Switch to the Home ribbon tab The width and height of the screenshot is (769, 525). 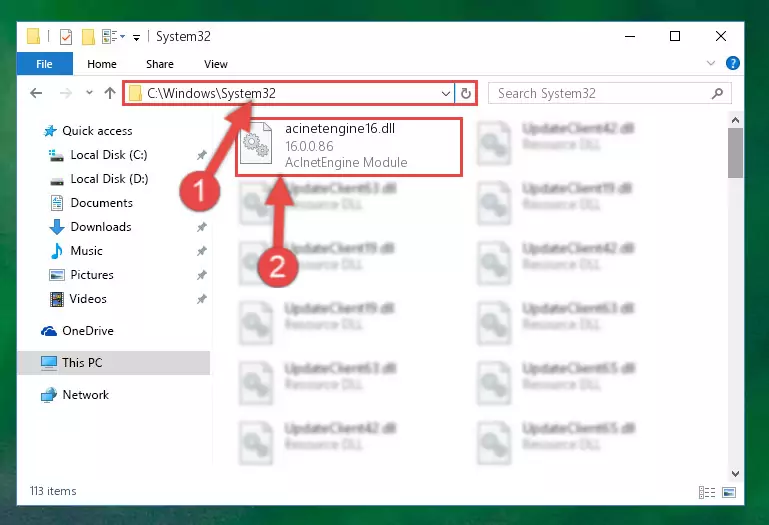click(x=102, y=64)
